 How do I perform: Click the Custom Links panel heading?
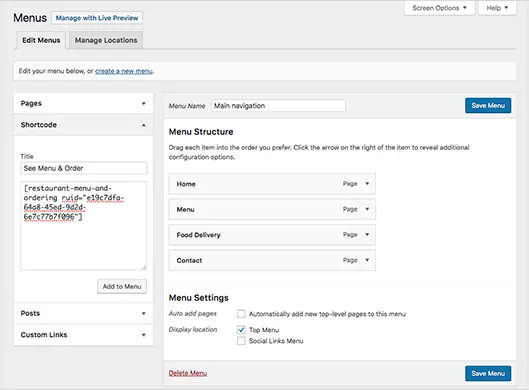tap(44, 335)
